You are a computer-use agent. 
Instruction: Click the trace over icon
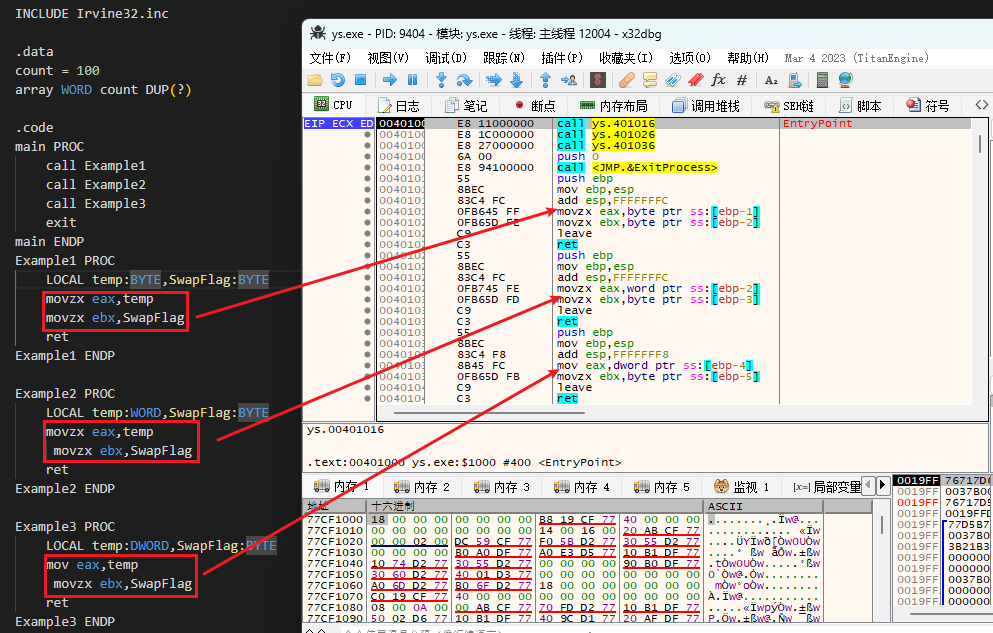click(517, 80)
